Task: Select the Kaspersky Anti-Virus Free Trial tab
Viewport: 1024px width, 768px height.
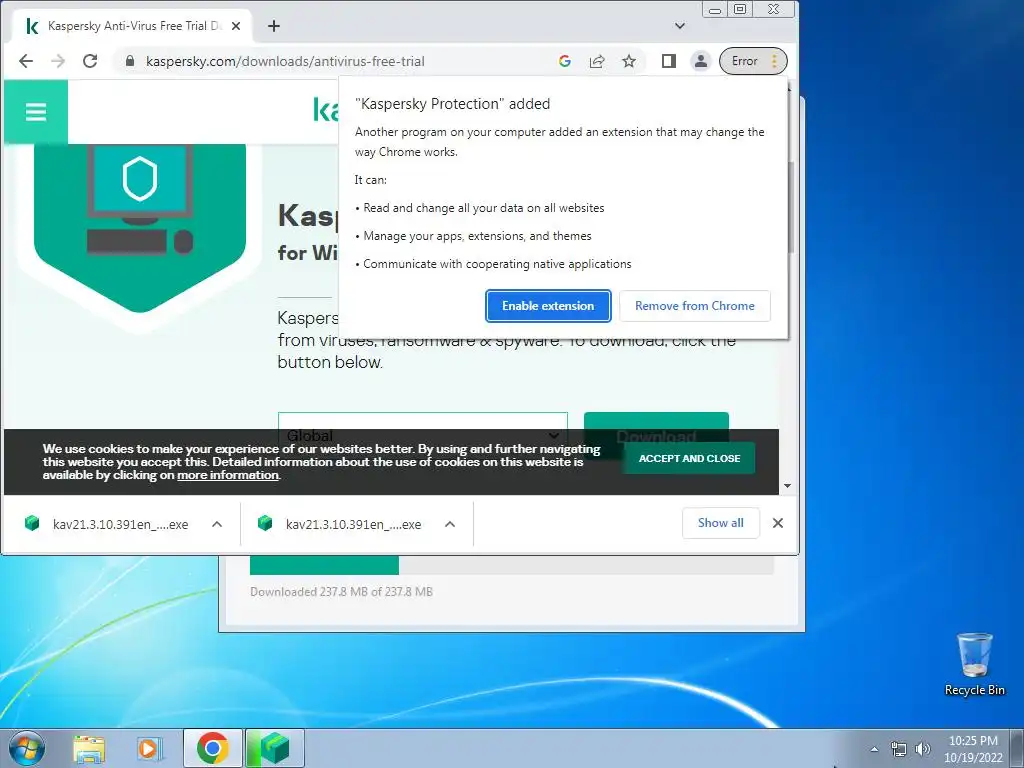Action: (133, 26)
